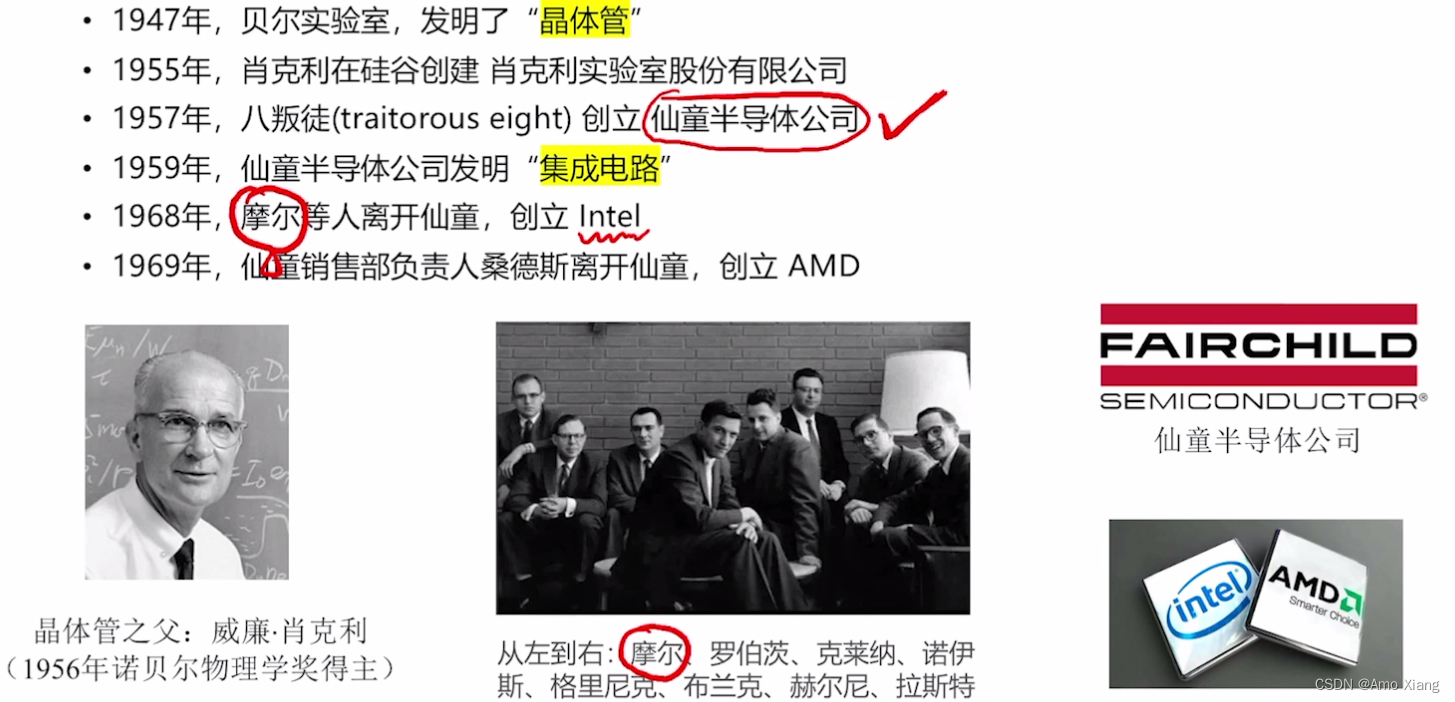The width and height of the screenshot is (1455, 702).
Task: Click the traitorous eight group photo
Action: pos(733,468)
